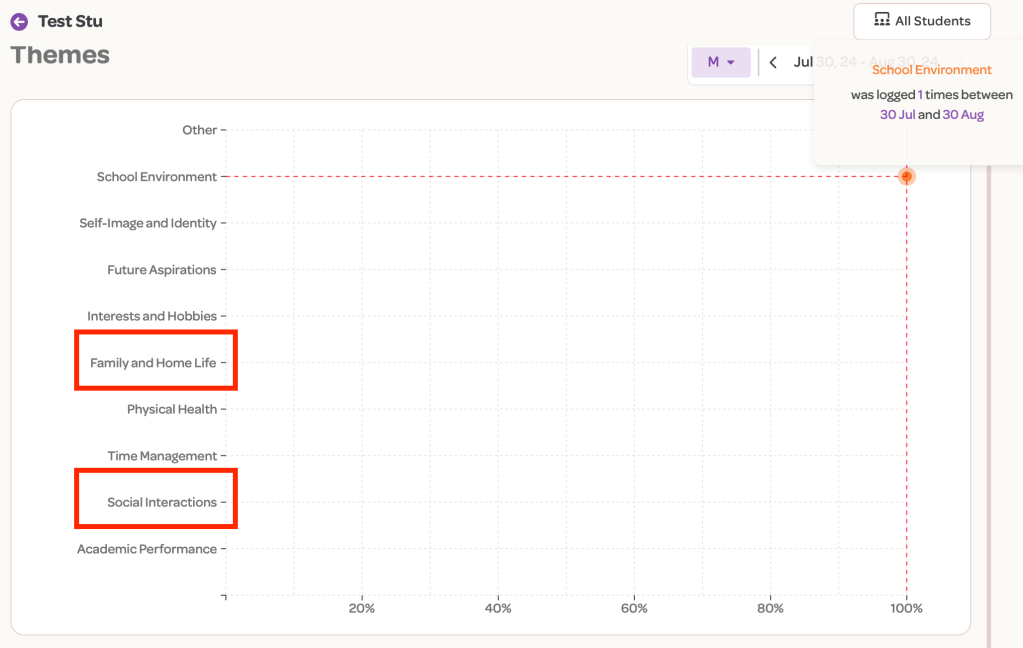Click the 30 Aug date in tooltip
This screenshot has width=1023, height=648.
click(x=963, y=115)
